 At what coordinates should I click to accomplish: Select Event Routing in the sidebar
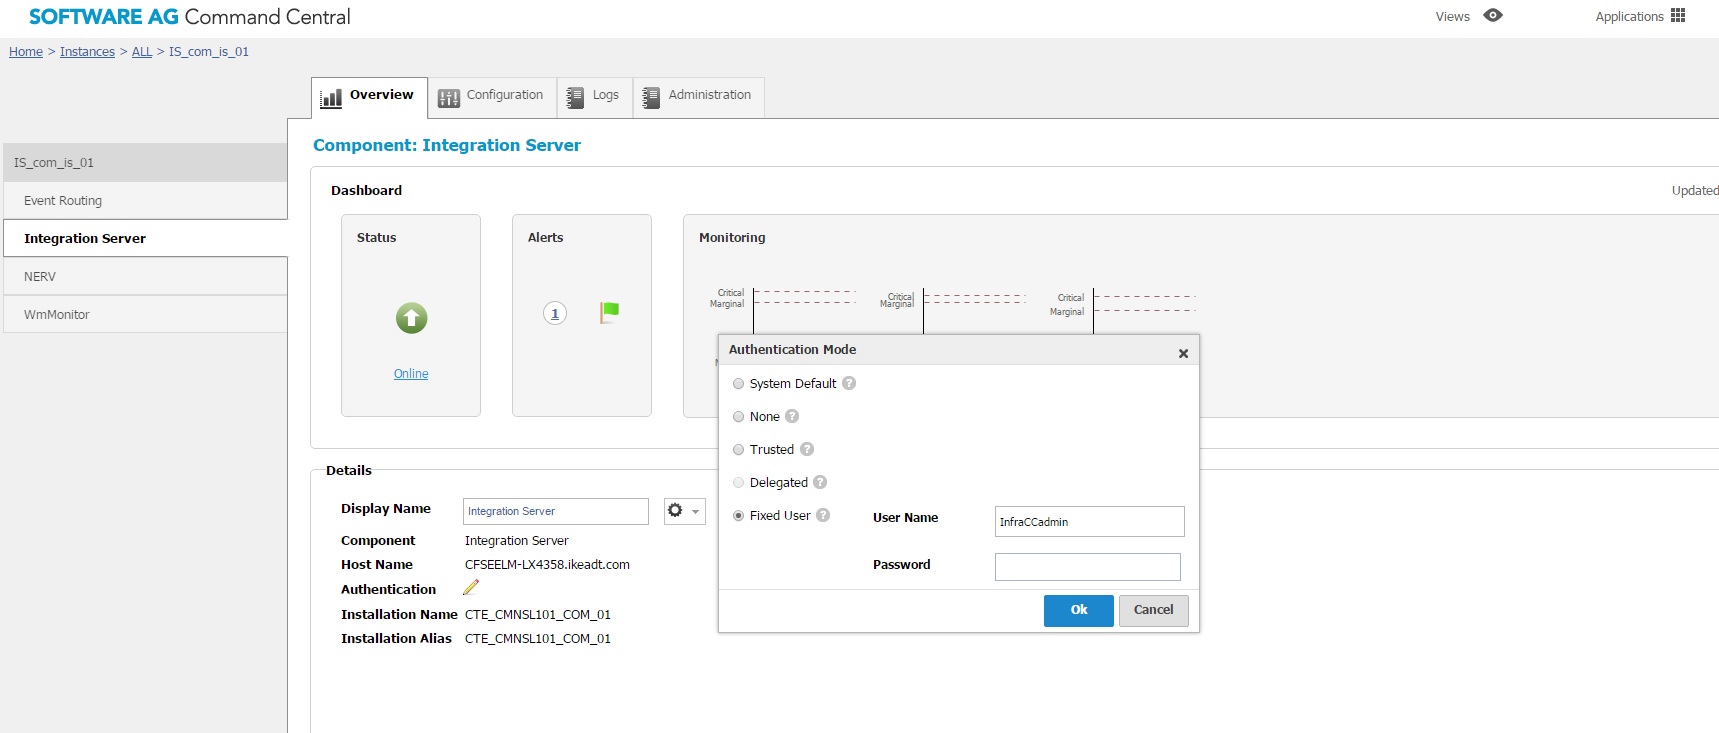click(x=145, y=201)
